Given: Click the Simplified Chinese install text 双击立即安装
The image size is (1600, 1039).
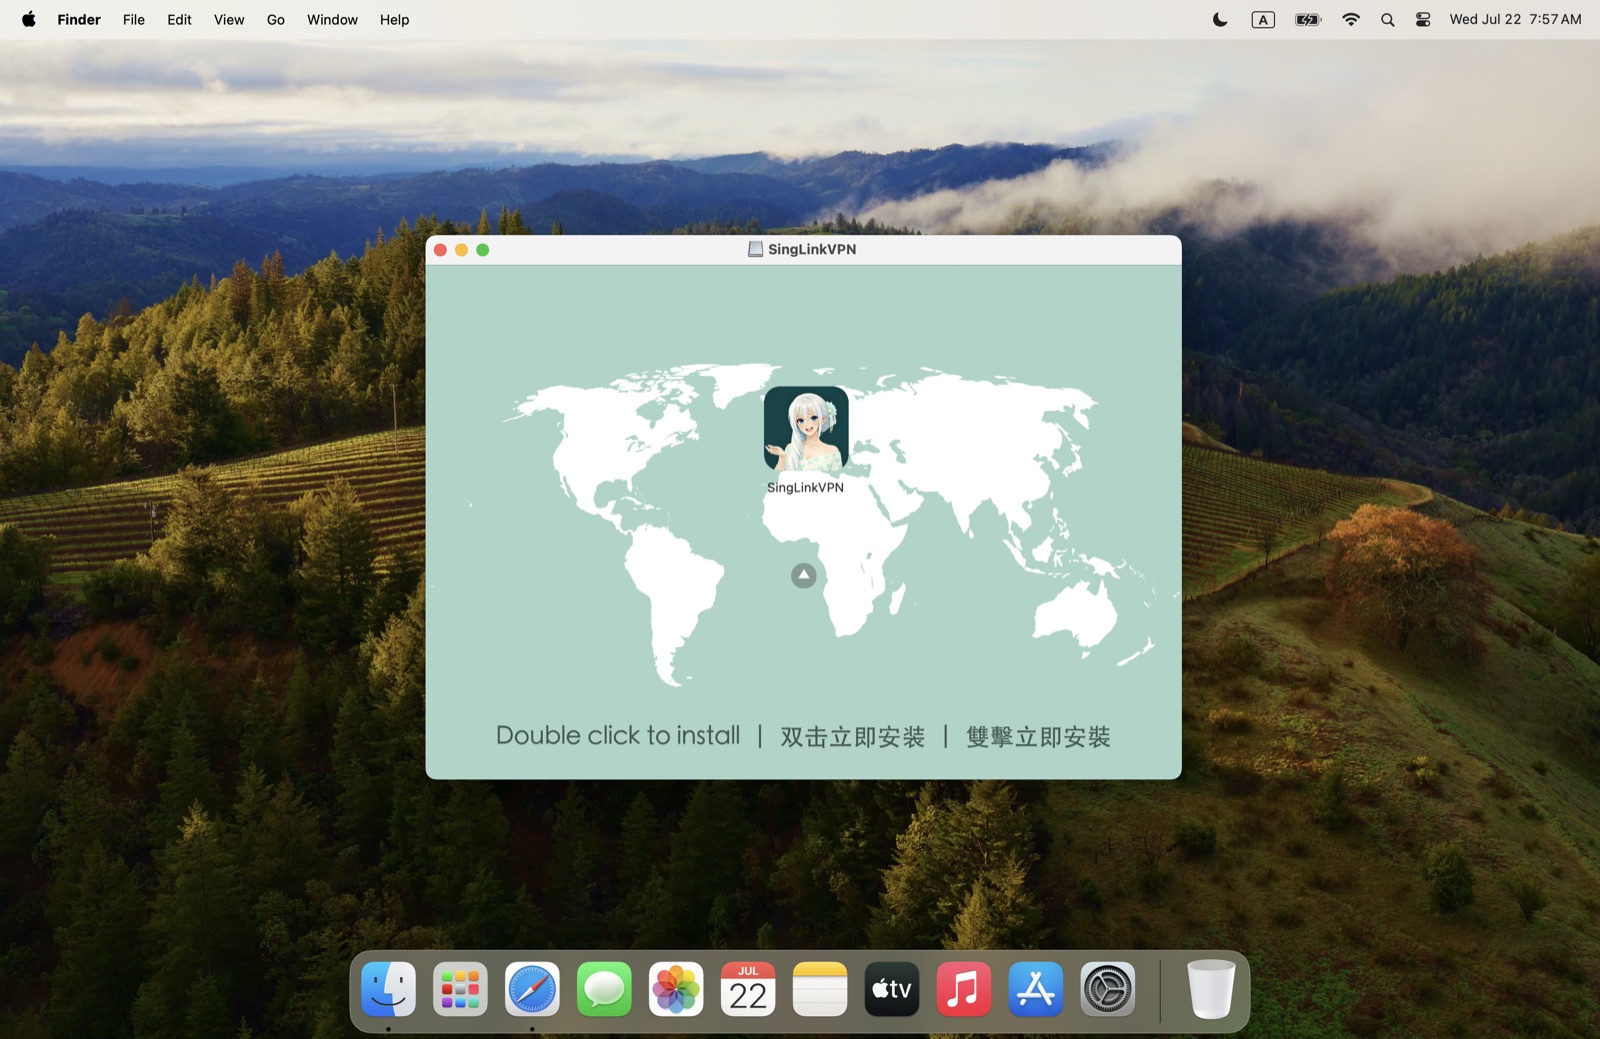Looking at the screenshot, I should coord(853,737).
